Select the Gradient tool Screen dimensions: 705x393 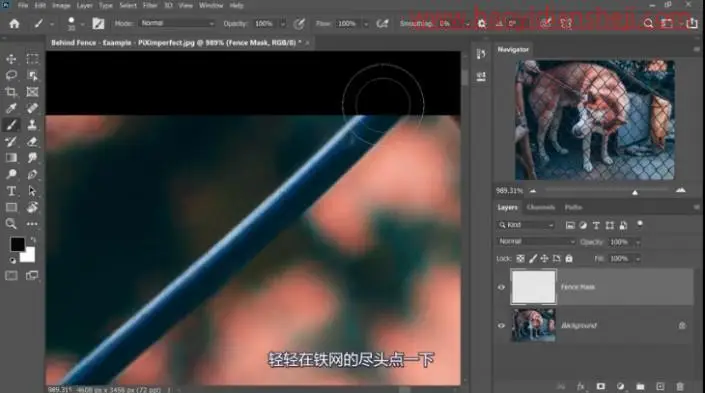coord(11,158)
